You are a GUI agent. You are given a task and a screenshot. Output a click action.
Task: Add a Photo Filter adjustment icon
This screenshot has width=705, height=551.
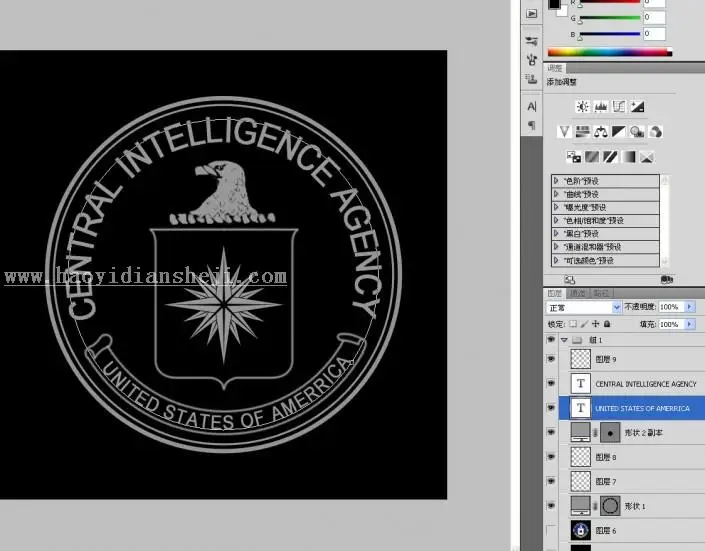[x=637, y=132]
